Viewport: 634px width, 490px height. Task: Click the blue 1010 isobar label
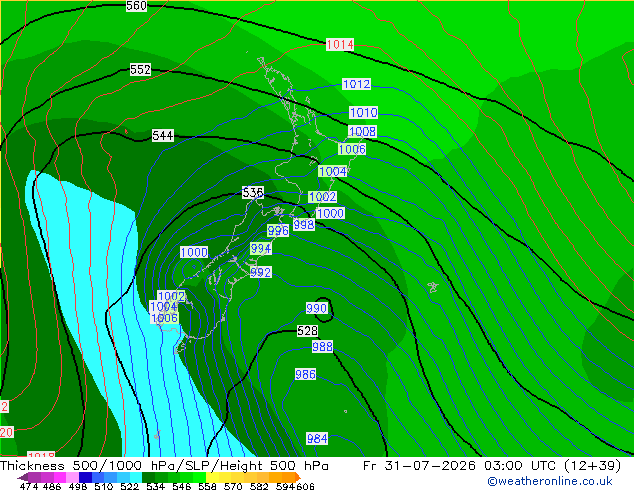point(363,112)
